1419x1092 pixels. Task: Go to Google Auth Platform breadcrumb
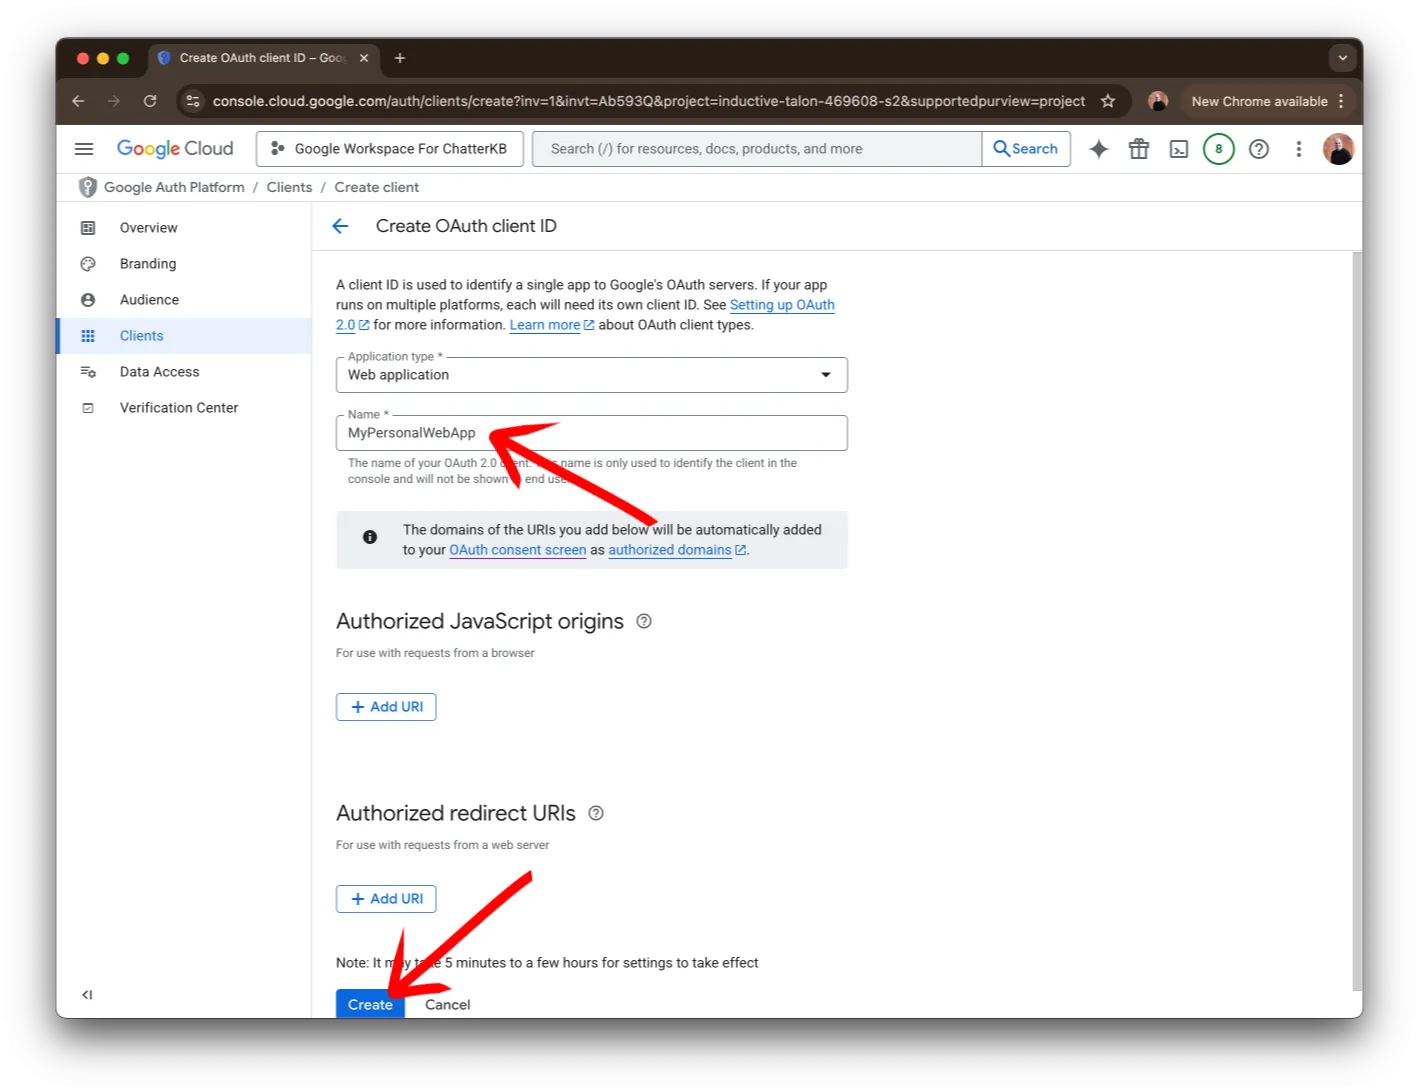[x=174, y=187]
